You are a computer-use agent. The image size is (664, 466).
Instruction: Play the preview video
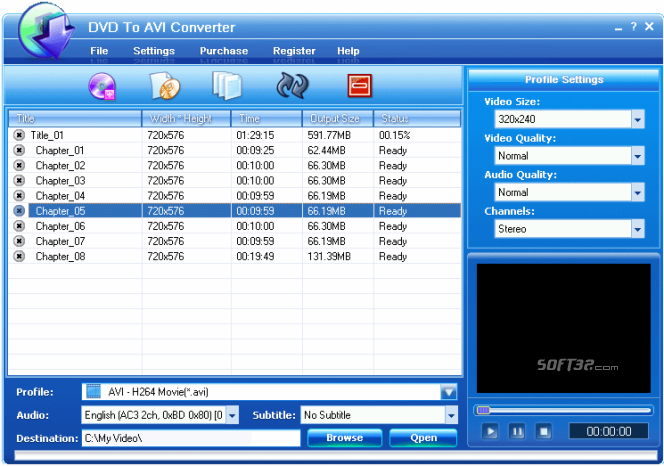490,432
